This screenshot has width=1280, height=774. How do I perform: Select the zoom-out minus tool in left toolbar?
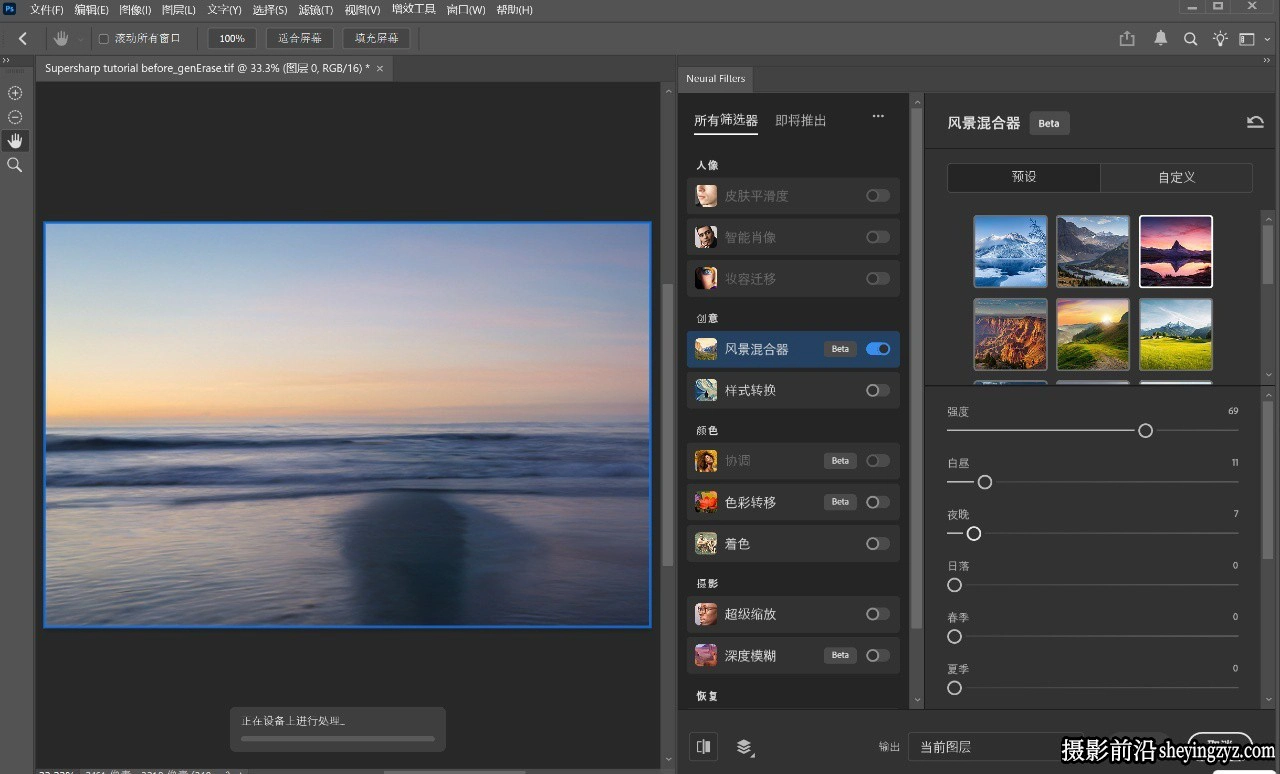pyautogui.click(x=15, y=117)
